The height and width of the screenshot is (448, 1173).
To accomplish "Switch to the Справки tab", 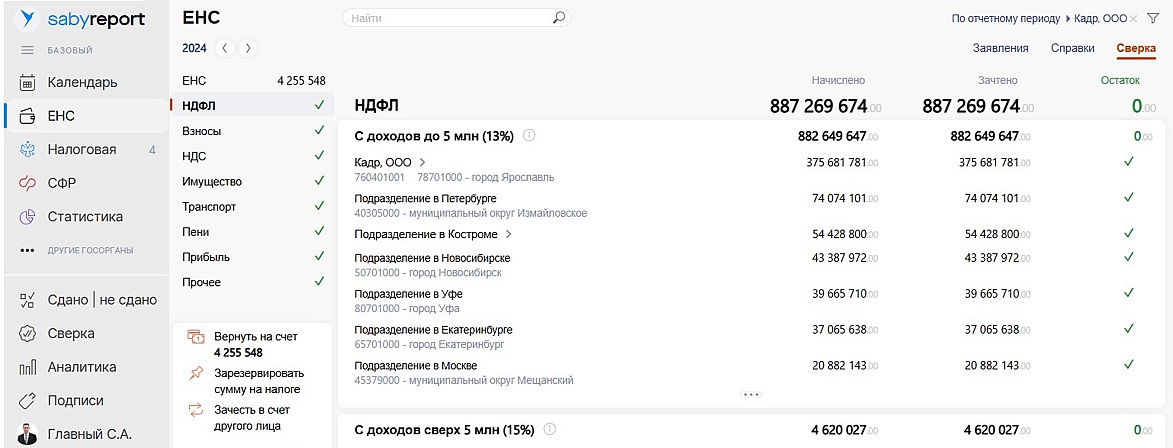I will click(1072, 48).
